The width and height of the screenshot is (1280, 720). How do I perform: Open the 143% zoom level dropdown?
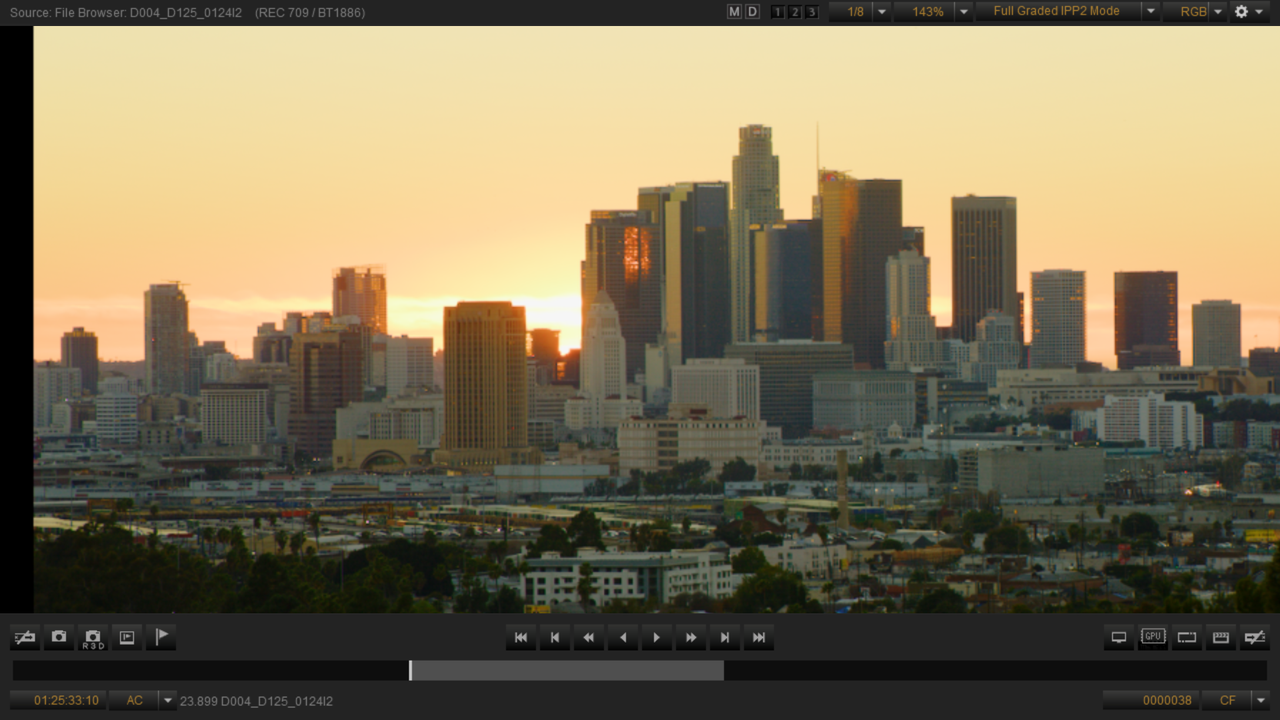962,12
